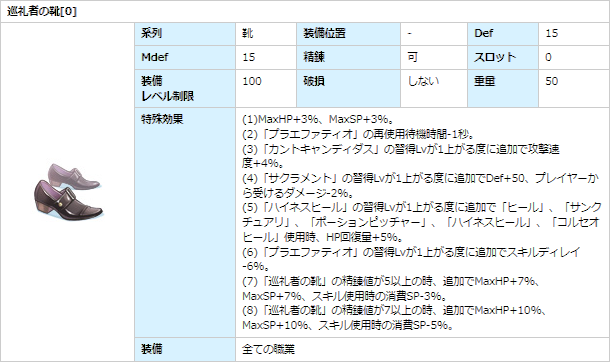Screen dimensions: 610x362
Task: Click the weight value 50
Action: (552, 81)
